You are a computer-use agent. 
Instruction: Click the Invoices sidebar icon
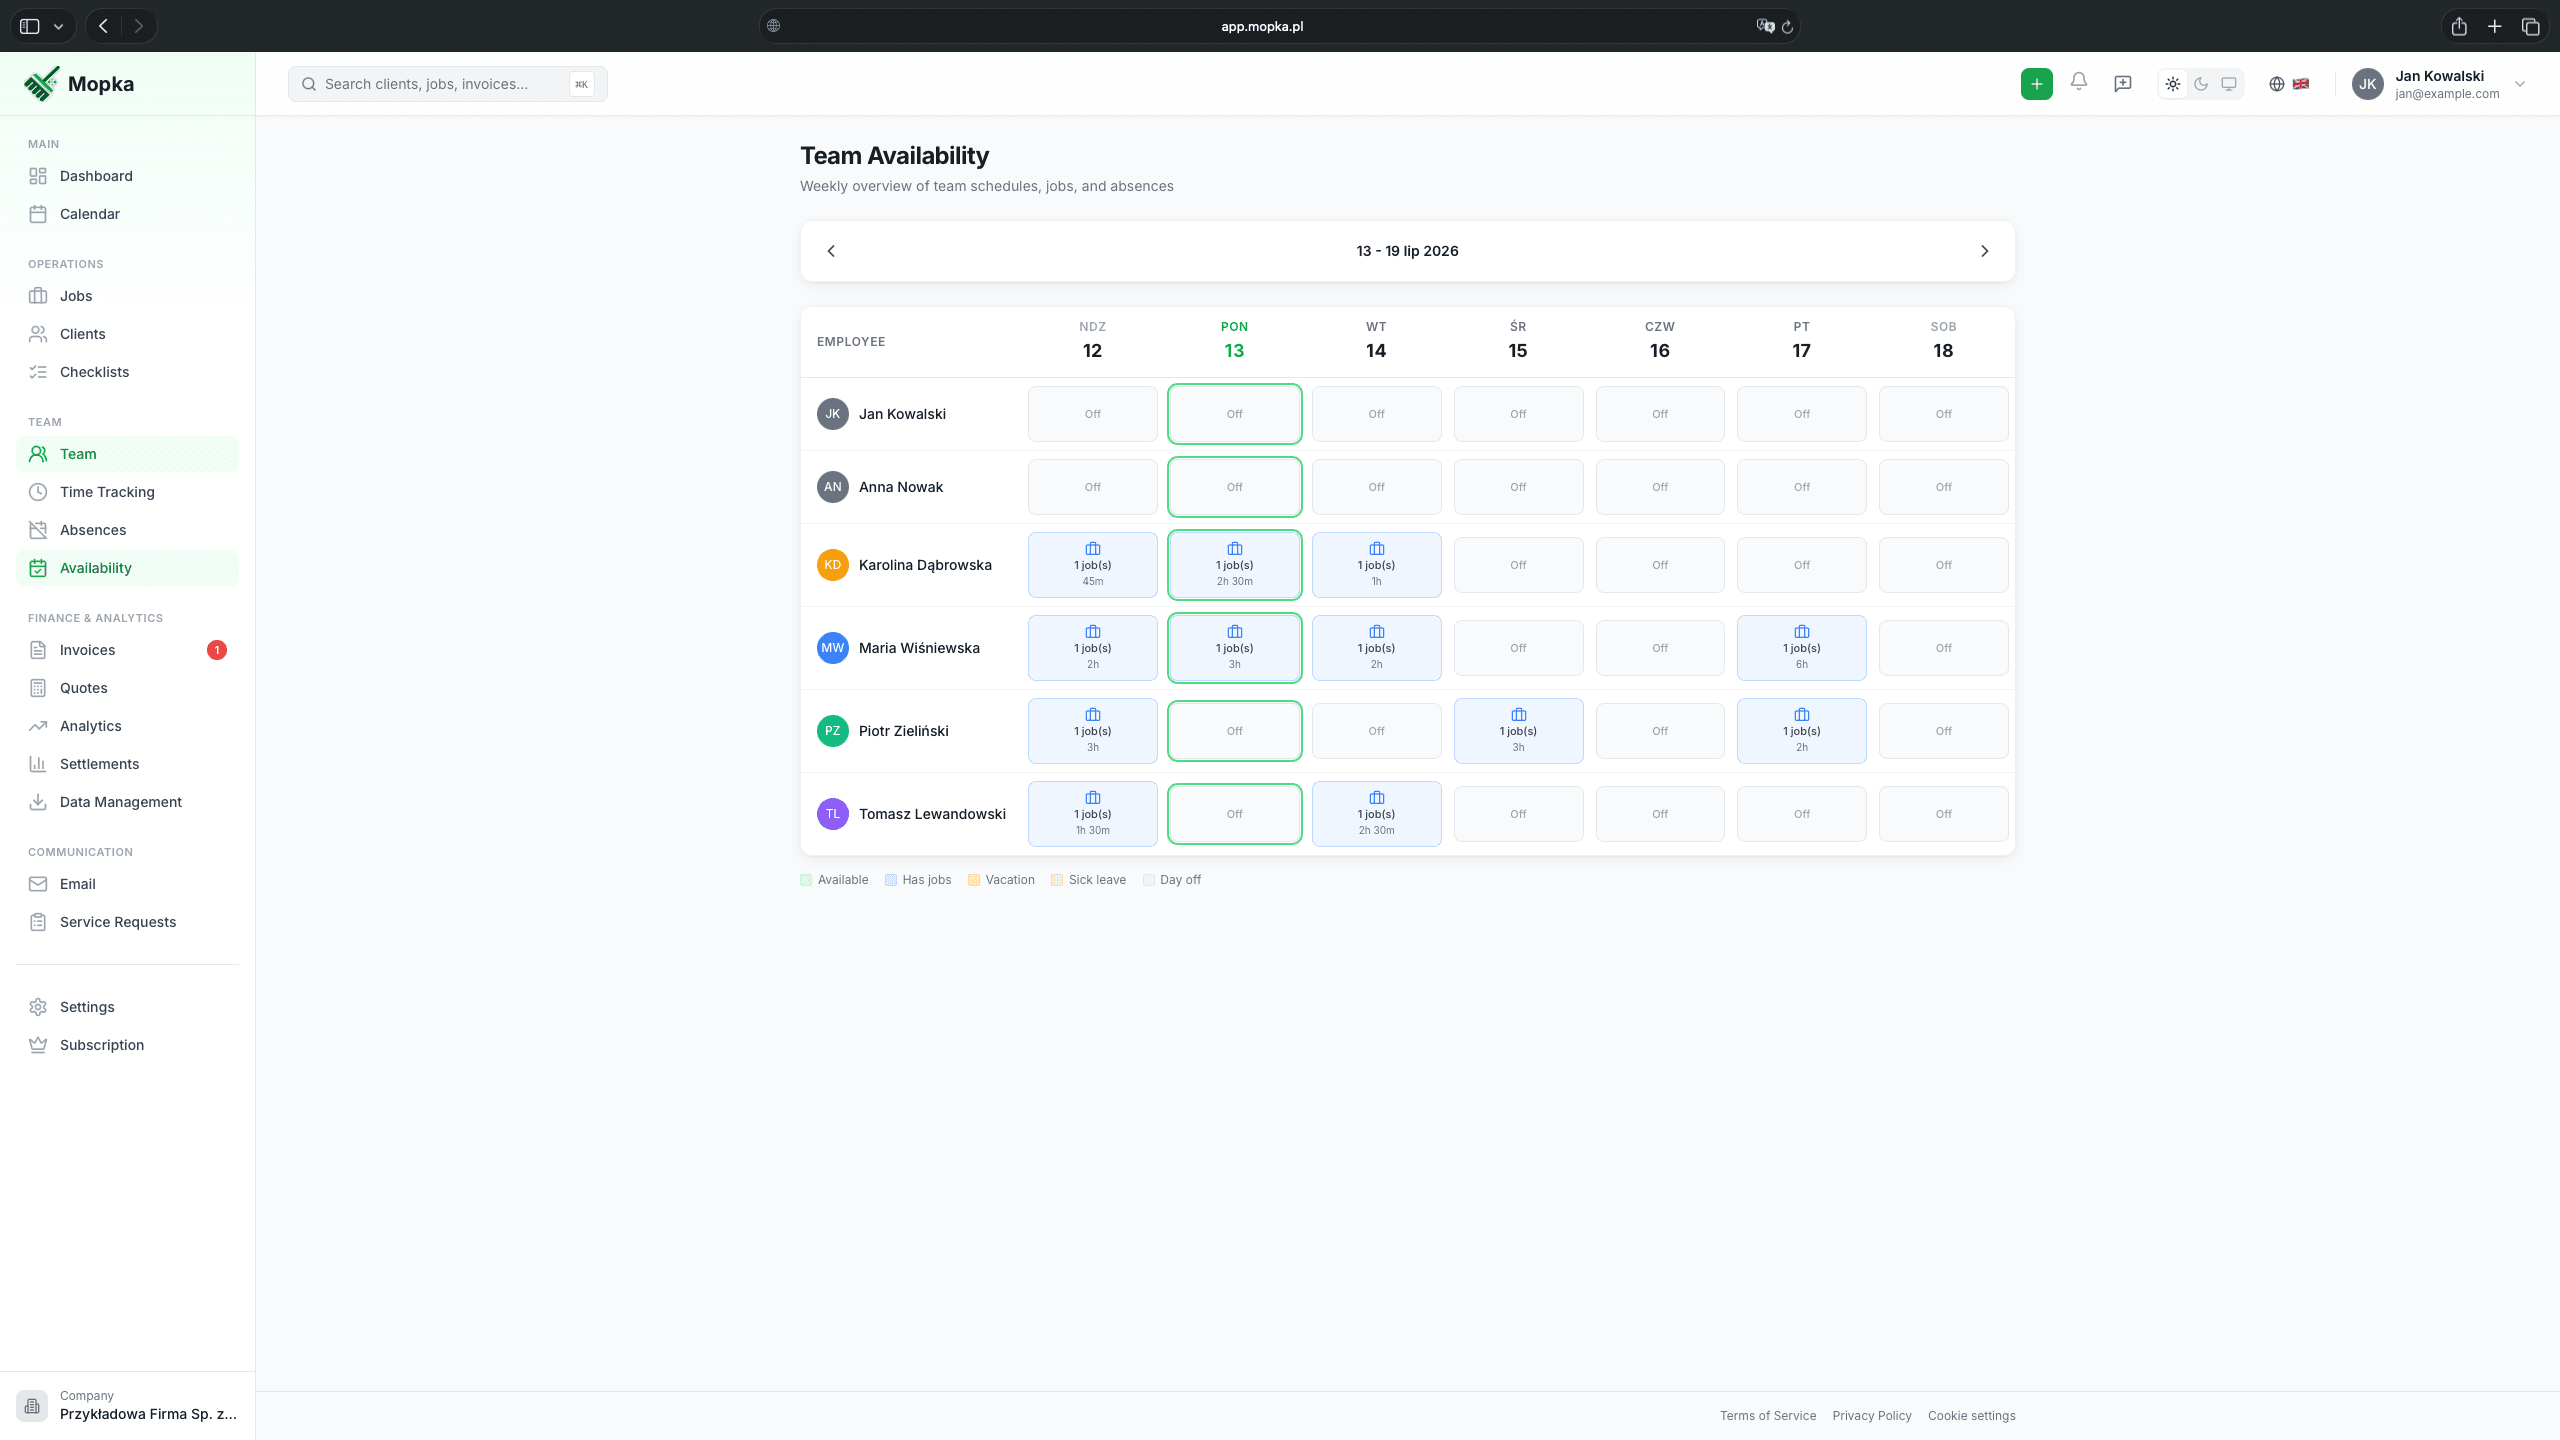pyautogui.click(x=38, y=650)
